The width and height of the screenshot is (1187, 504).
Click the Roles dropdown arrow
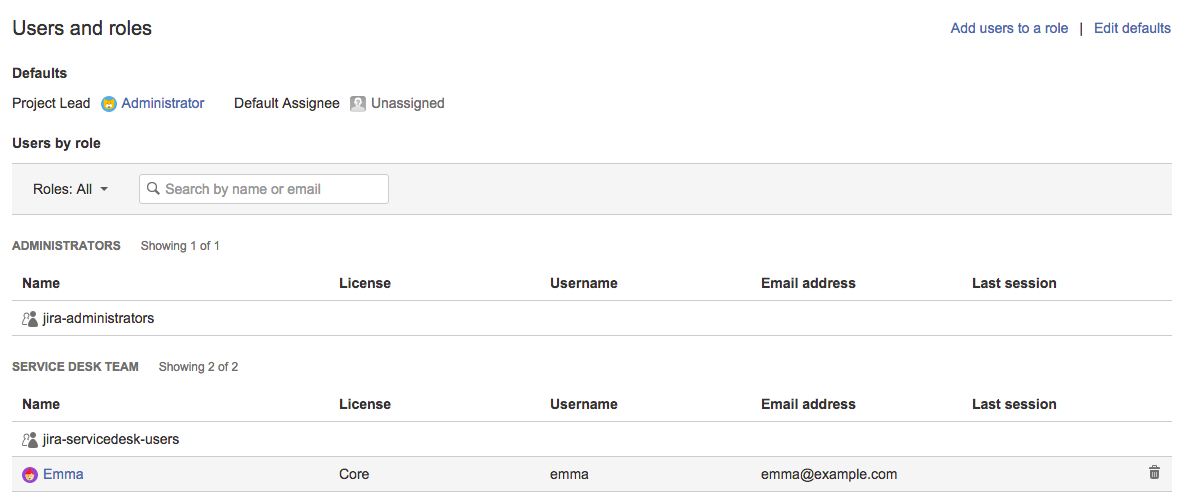pyautogui.click(x=104, y=189)
